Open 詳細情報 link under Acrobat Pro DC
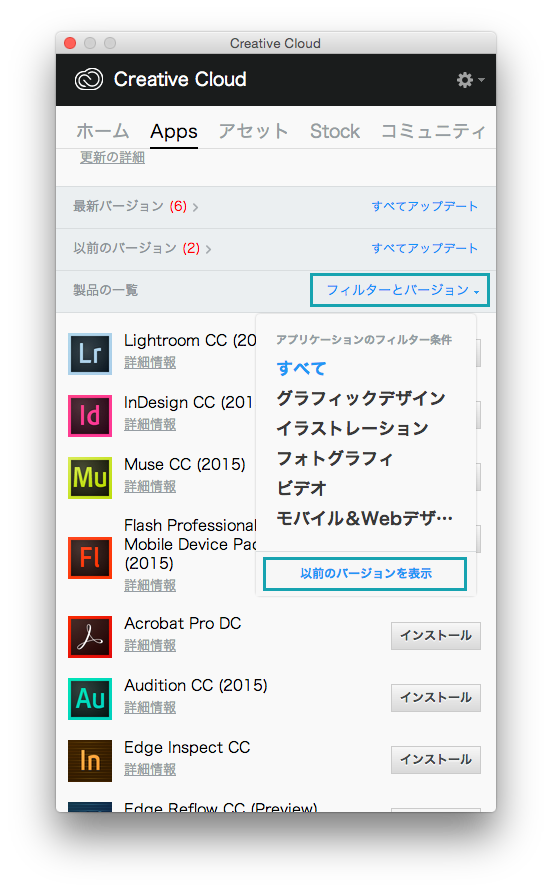The width and height of the screenshot is (552, 892). 150,645
